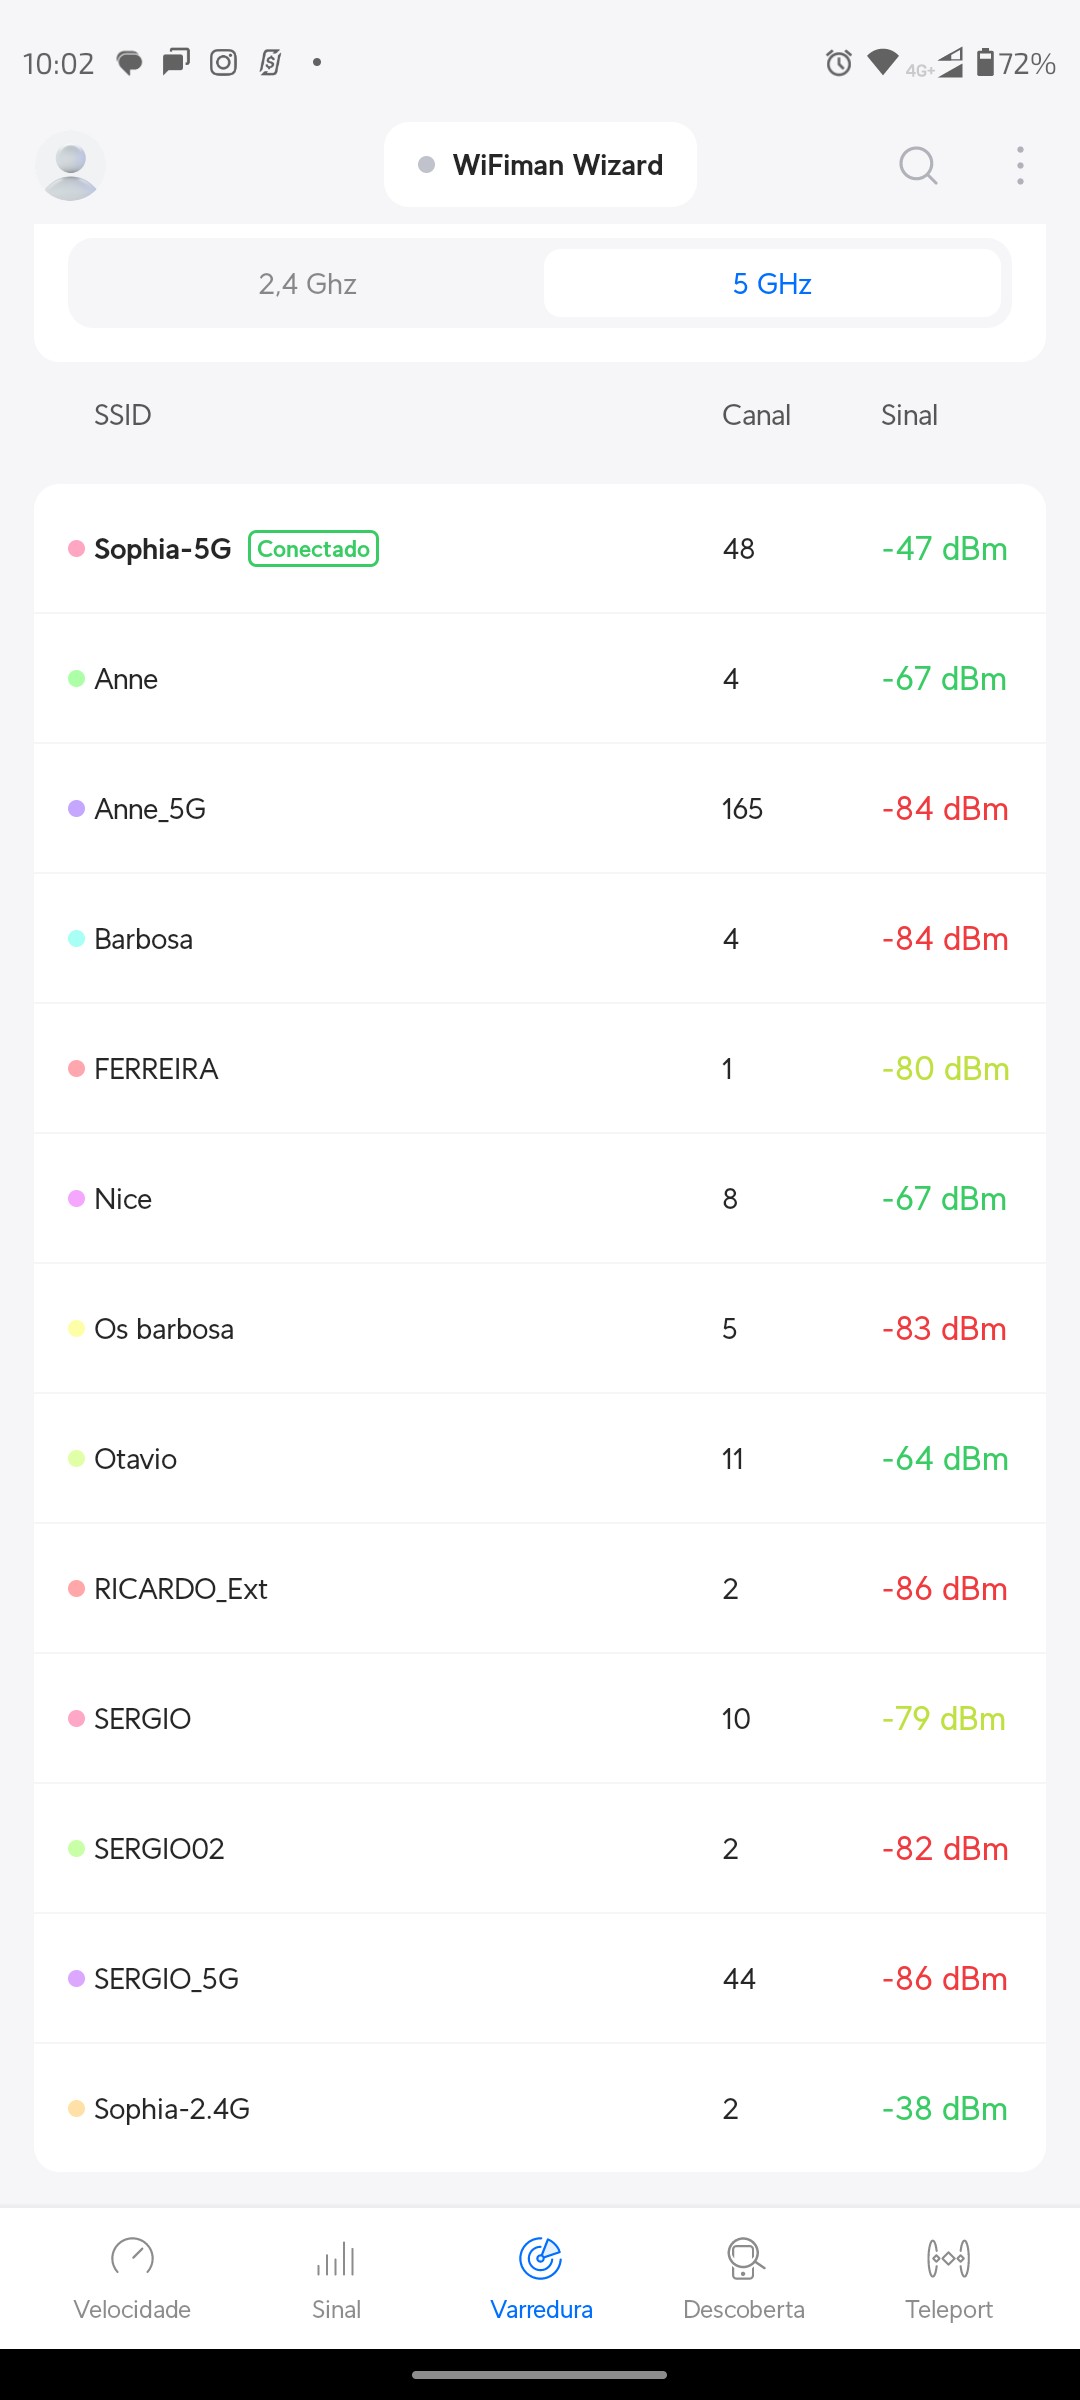
Task: Sort list by the SSID column header
Action: (123, 415)
